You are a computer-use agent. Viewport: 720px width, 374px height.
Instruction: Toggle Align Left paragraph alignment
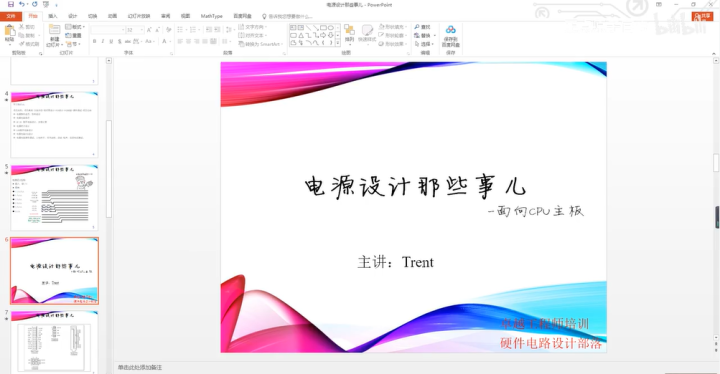coord(180,41)
